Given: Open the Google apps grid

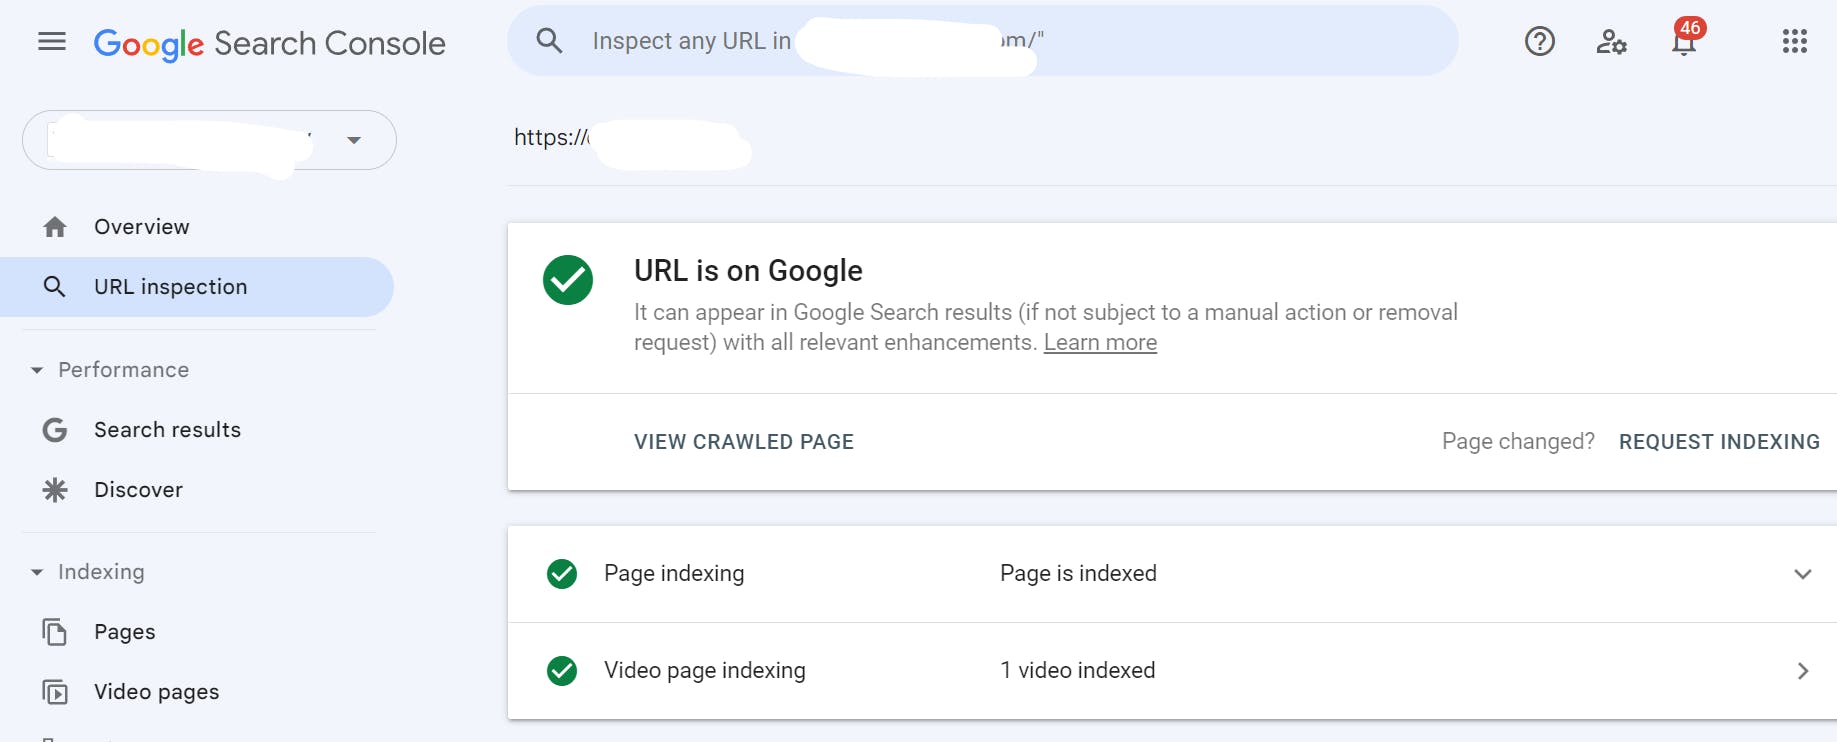Looking at the screenshot, I should pyautogui.click(x=1794, y=41).
